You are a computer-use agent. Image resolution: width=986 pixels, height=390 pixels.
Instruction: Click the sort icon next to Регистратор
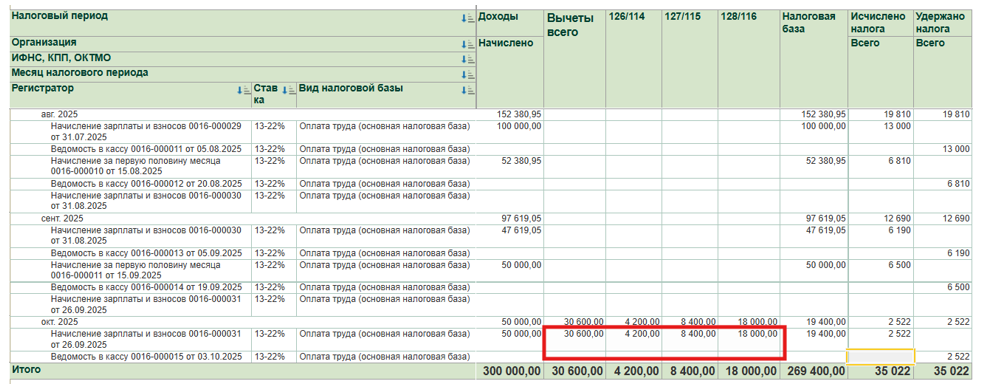pyautogui.click(x=243, y=90)
